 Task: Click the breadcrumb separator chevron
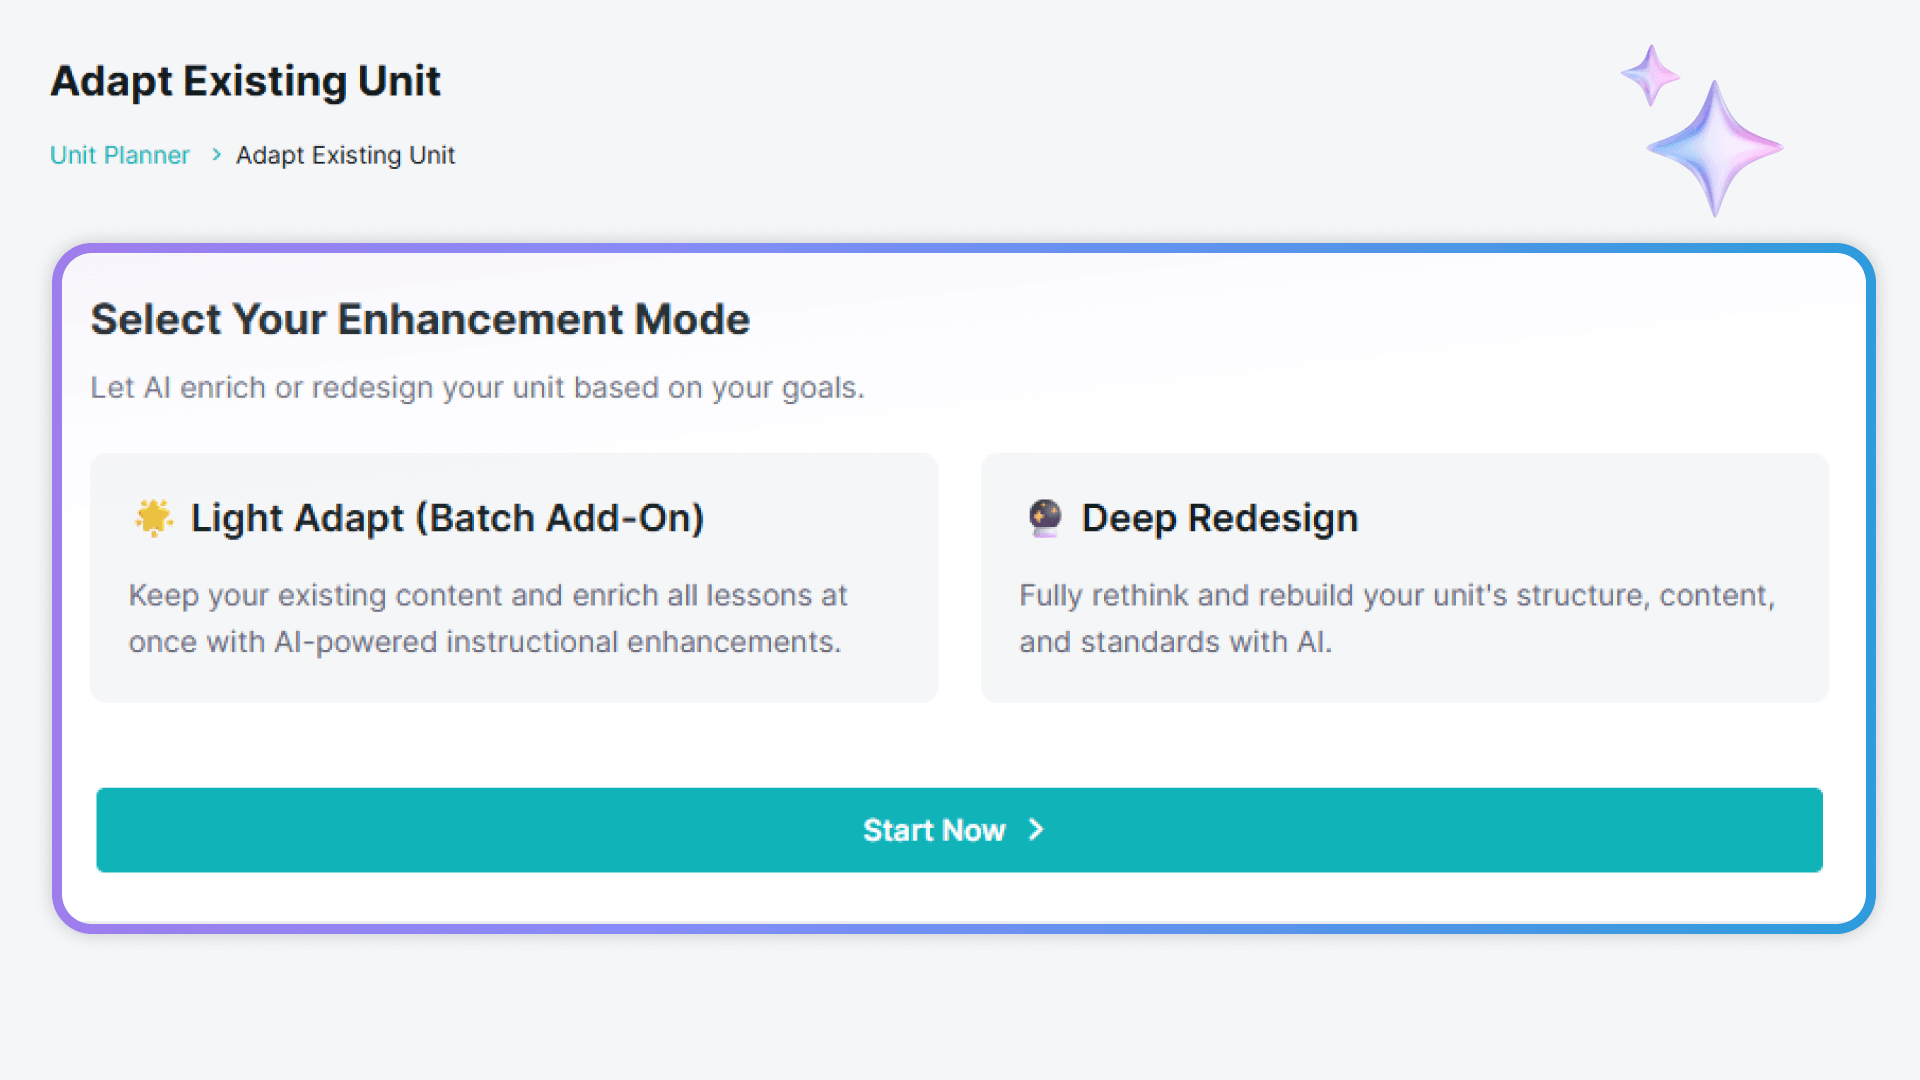[216, 155]
